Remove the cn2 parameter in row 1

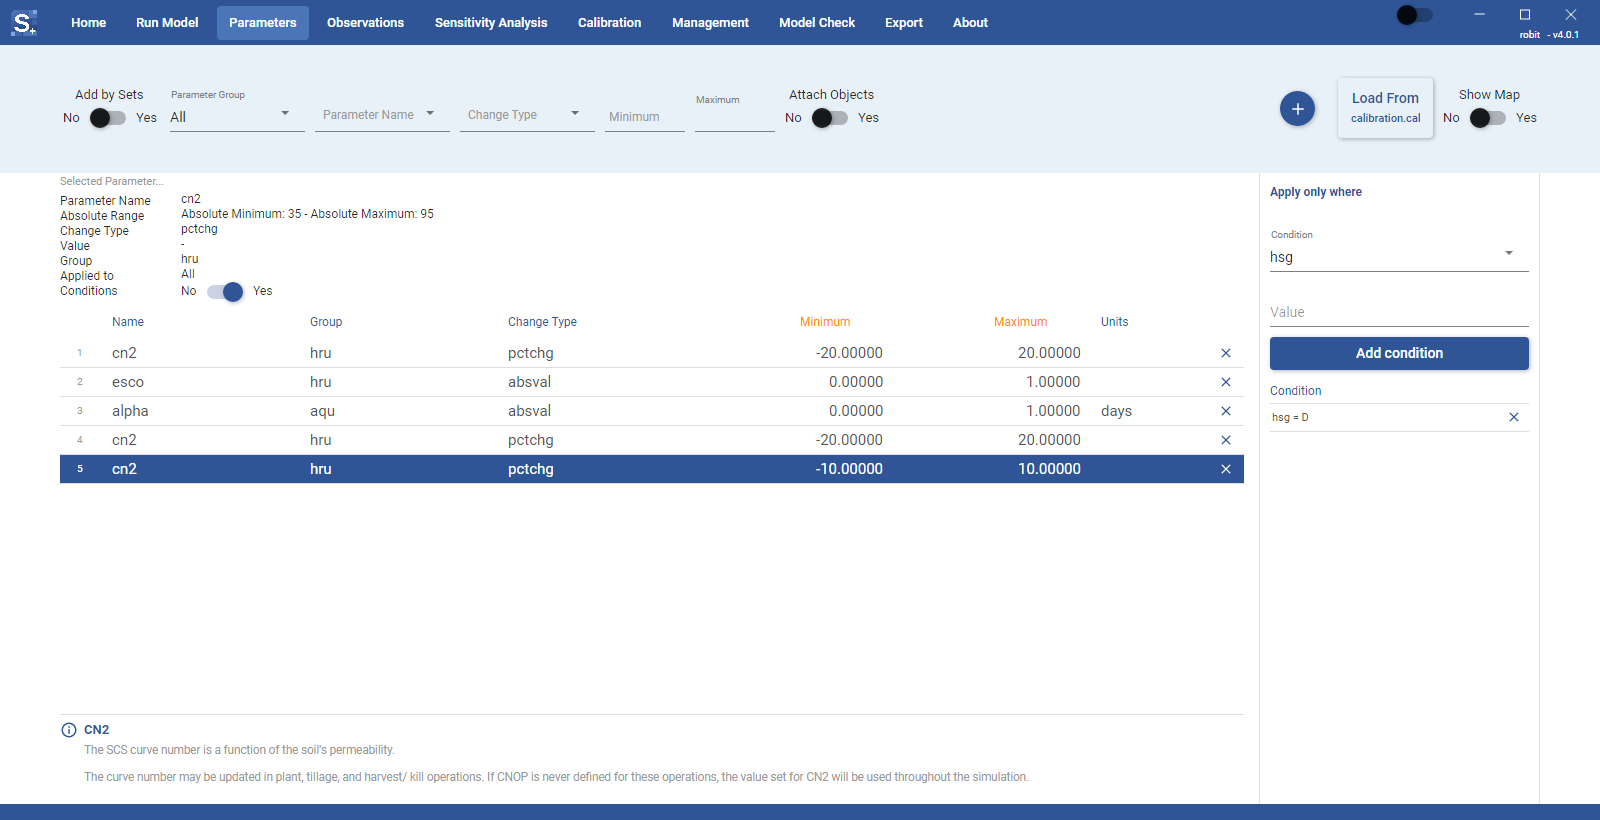[x=1226, y=353]
